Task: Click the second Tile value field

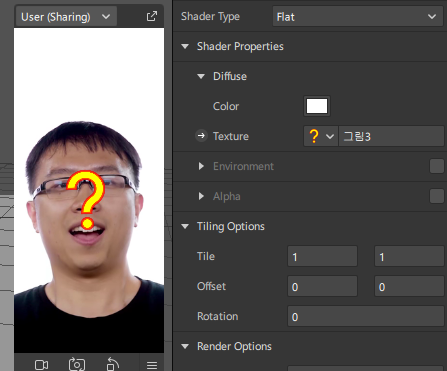Action: (409, 256)
